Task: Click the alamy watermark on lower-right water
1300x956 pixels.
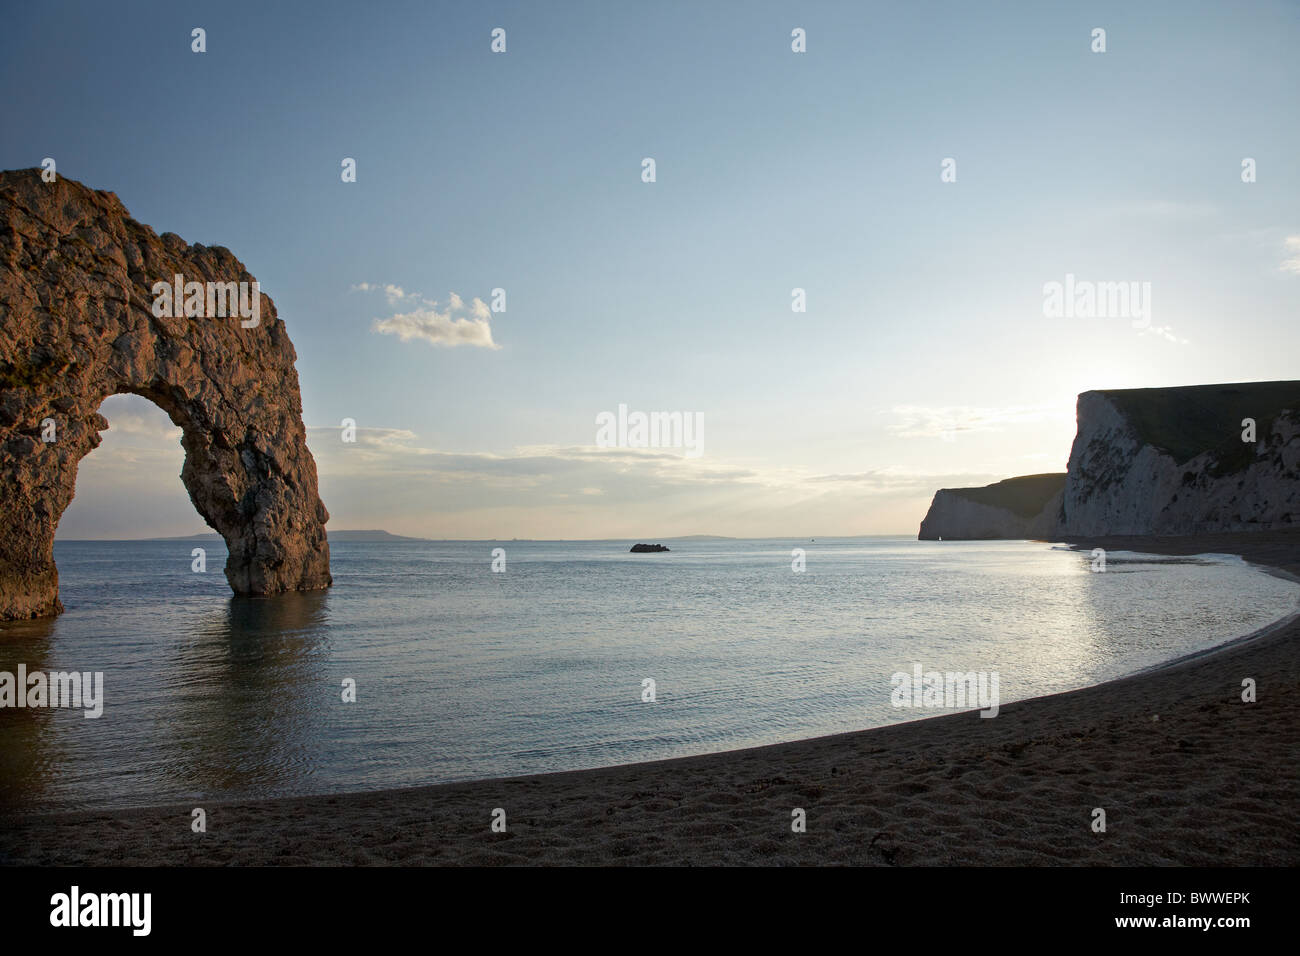Action: (x=944, y=690)
